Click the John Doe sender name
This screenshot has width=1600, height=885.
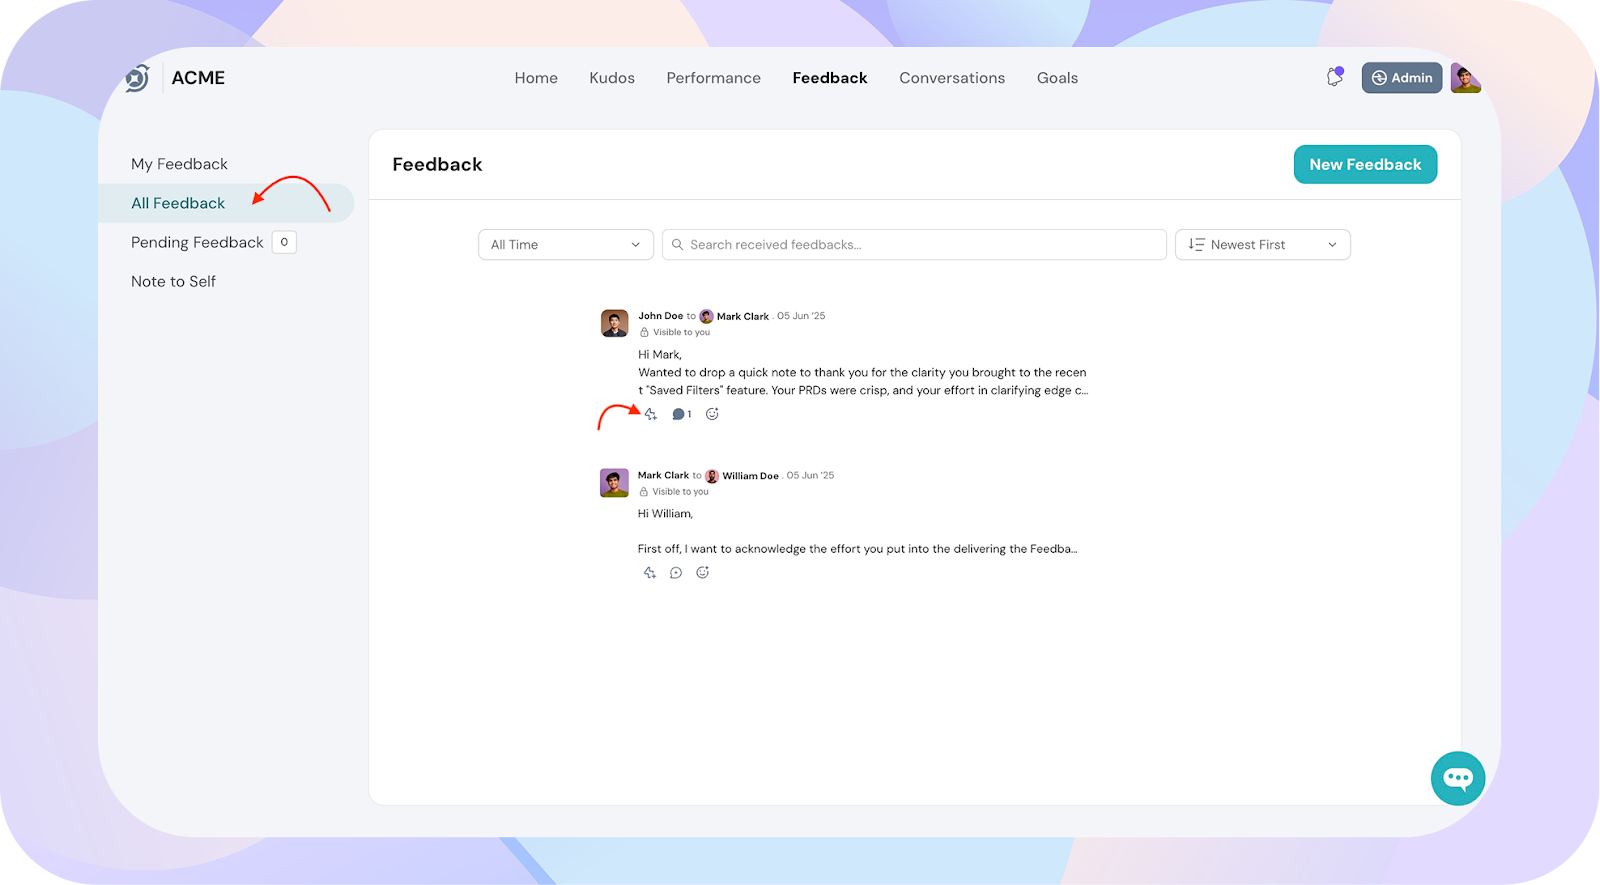point(660,316)
